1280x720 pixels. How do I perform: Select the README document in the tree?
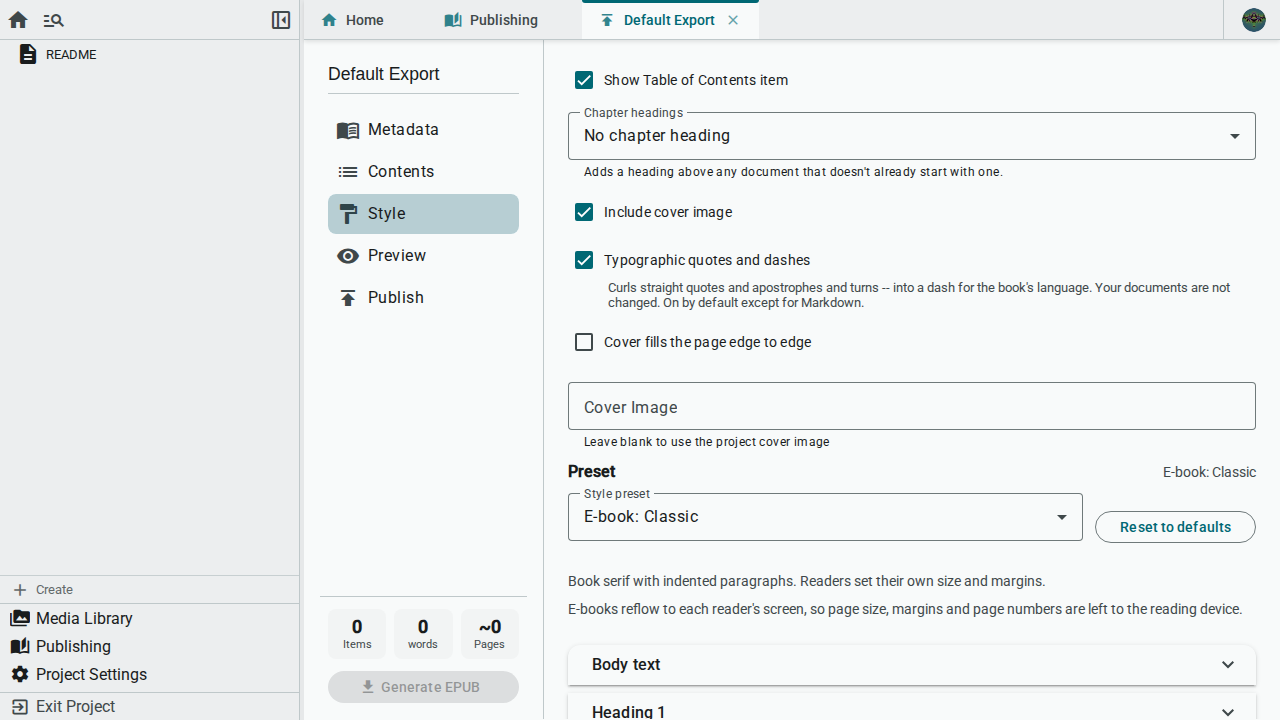[x=150, y=54]
